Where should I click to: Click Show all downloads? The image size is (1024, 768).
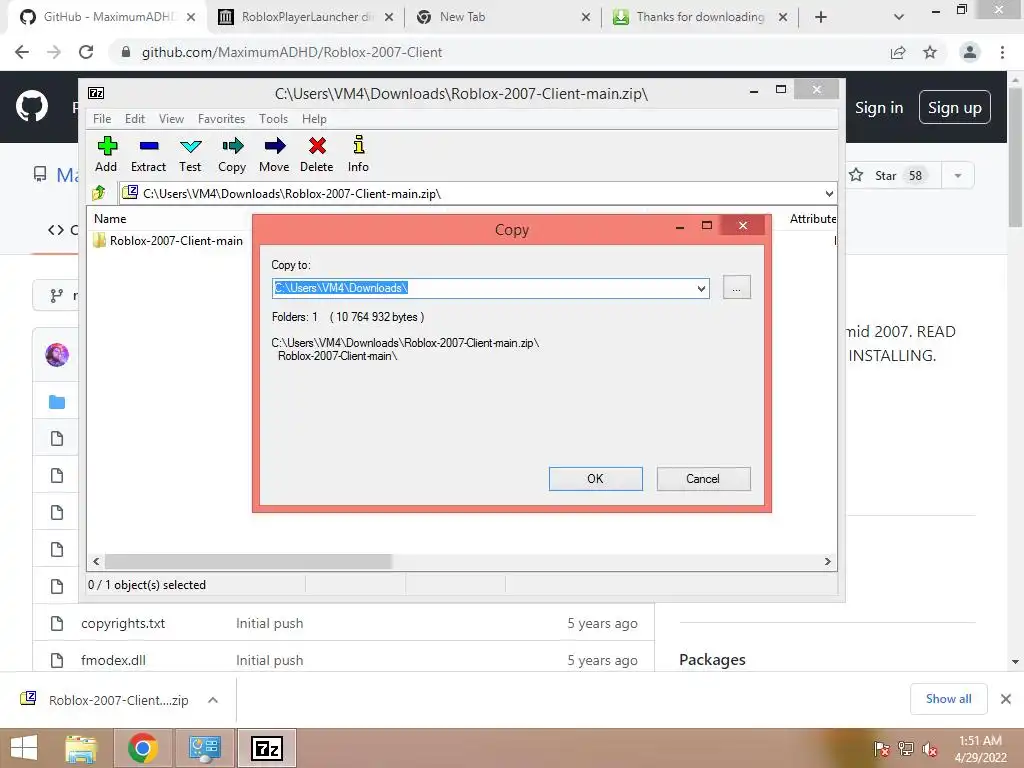click(x=948, y=699)
